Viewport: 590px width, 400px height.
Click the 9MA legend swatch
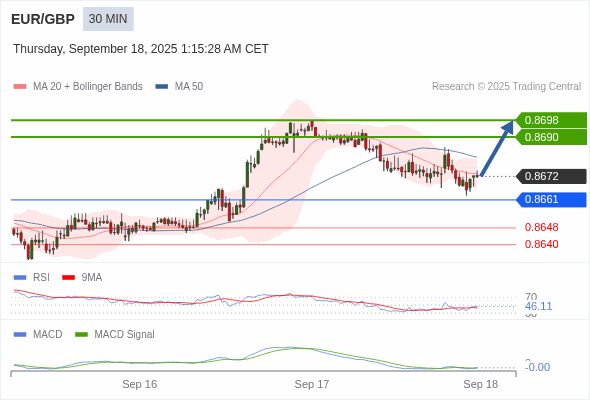pyautogui.click(x=68, y=278)
